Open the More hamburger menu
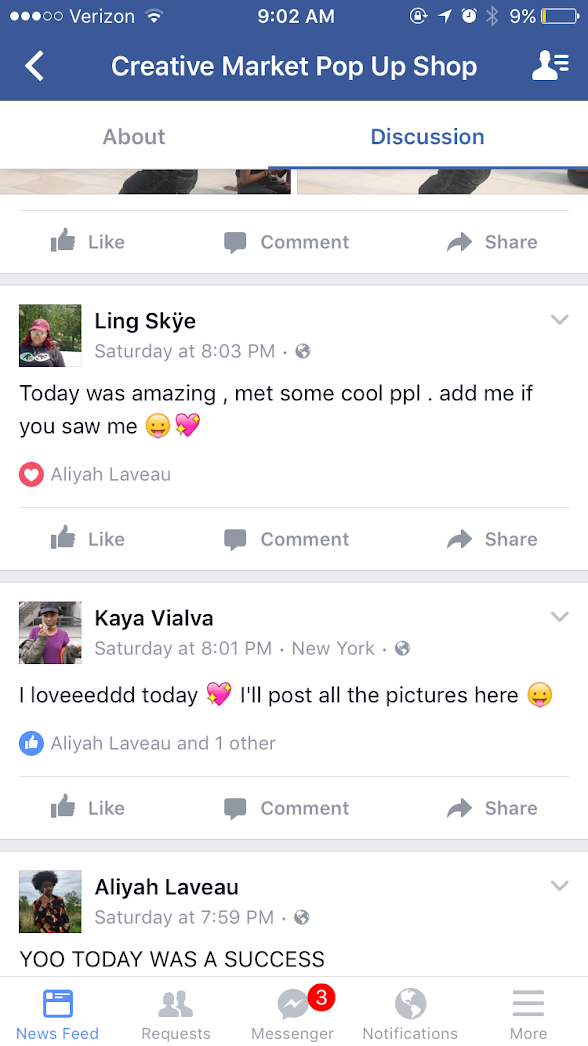 tap(529, 1014)
